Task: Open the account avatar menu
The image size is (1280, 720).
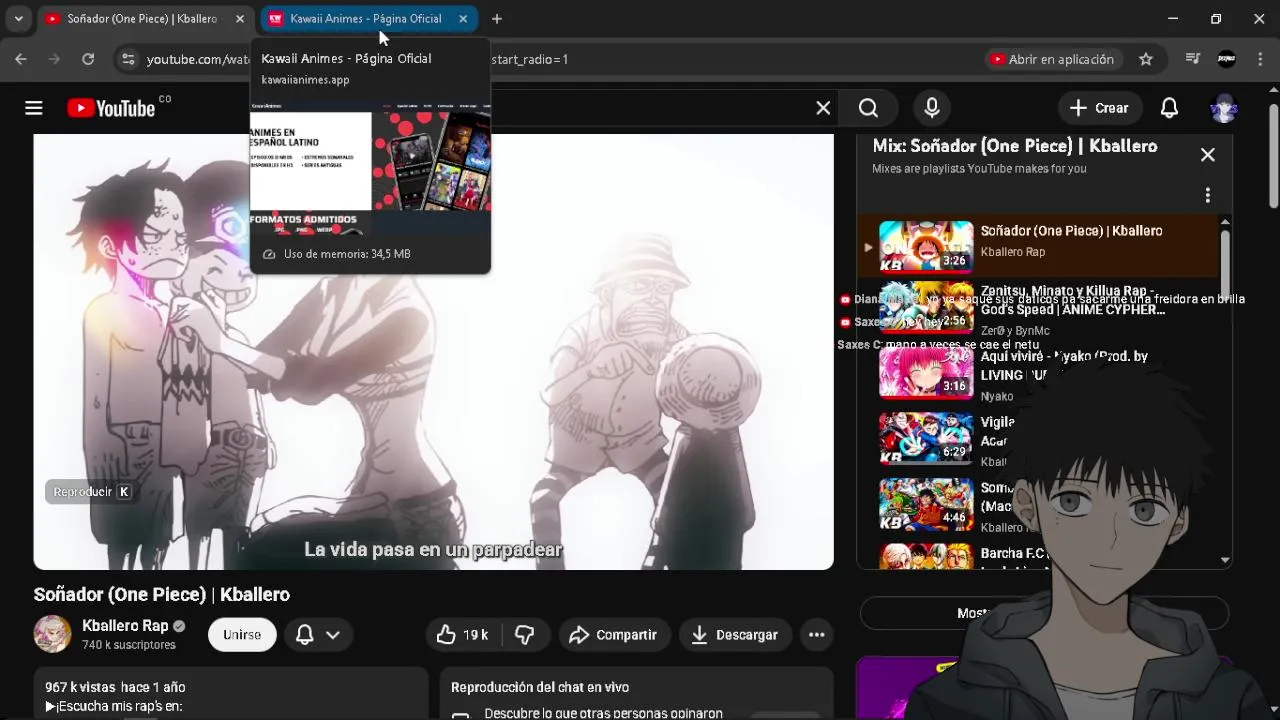Action: (1224, 108)
